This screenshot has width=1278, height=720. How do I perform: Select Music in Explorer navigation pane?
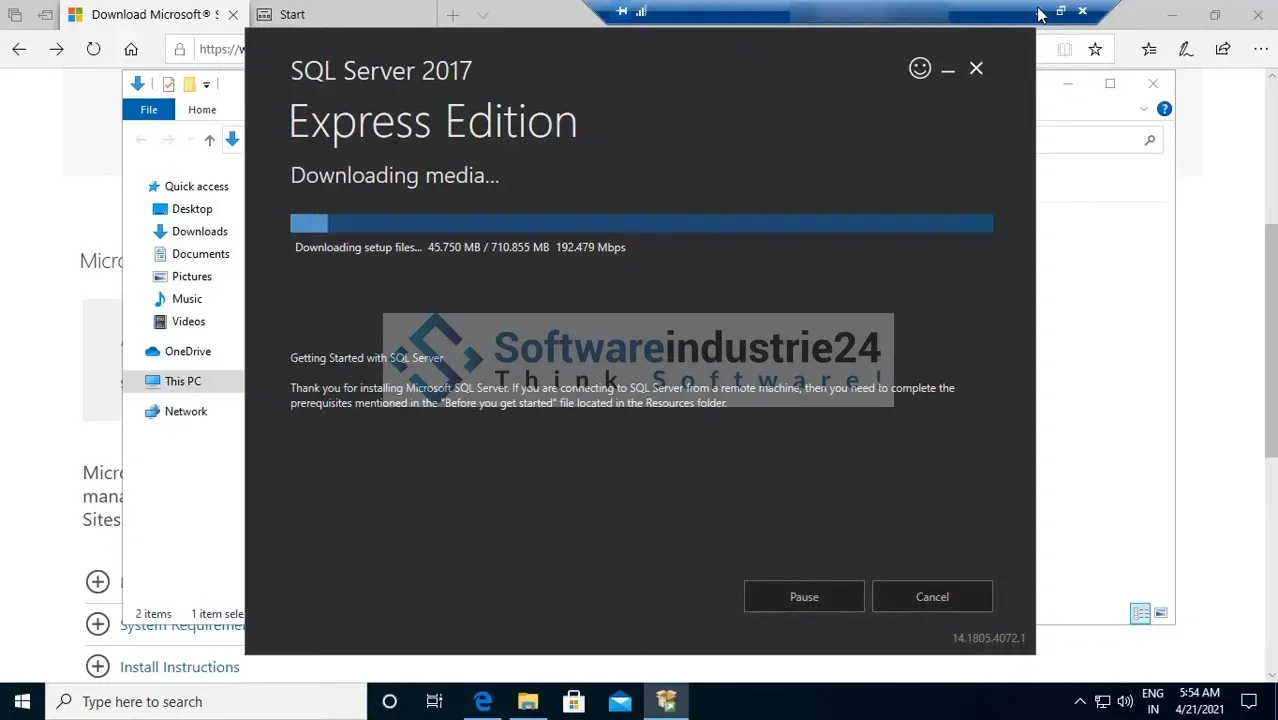tap(178, 299)
